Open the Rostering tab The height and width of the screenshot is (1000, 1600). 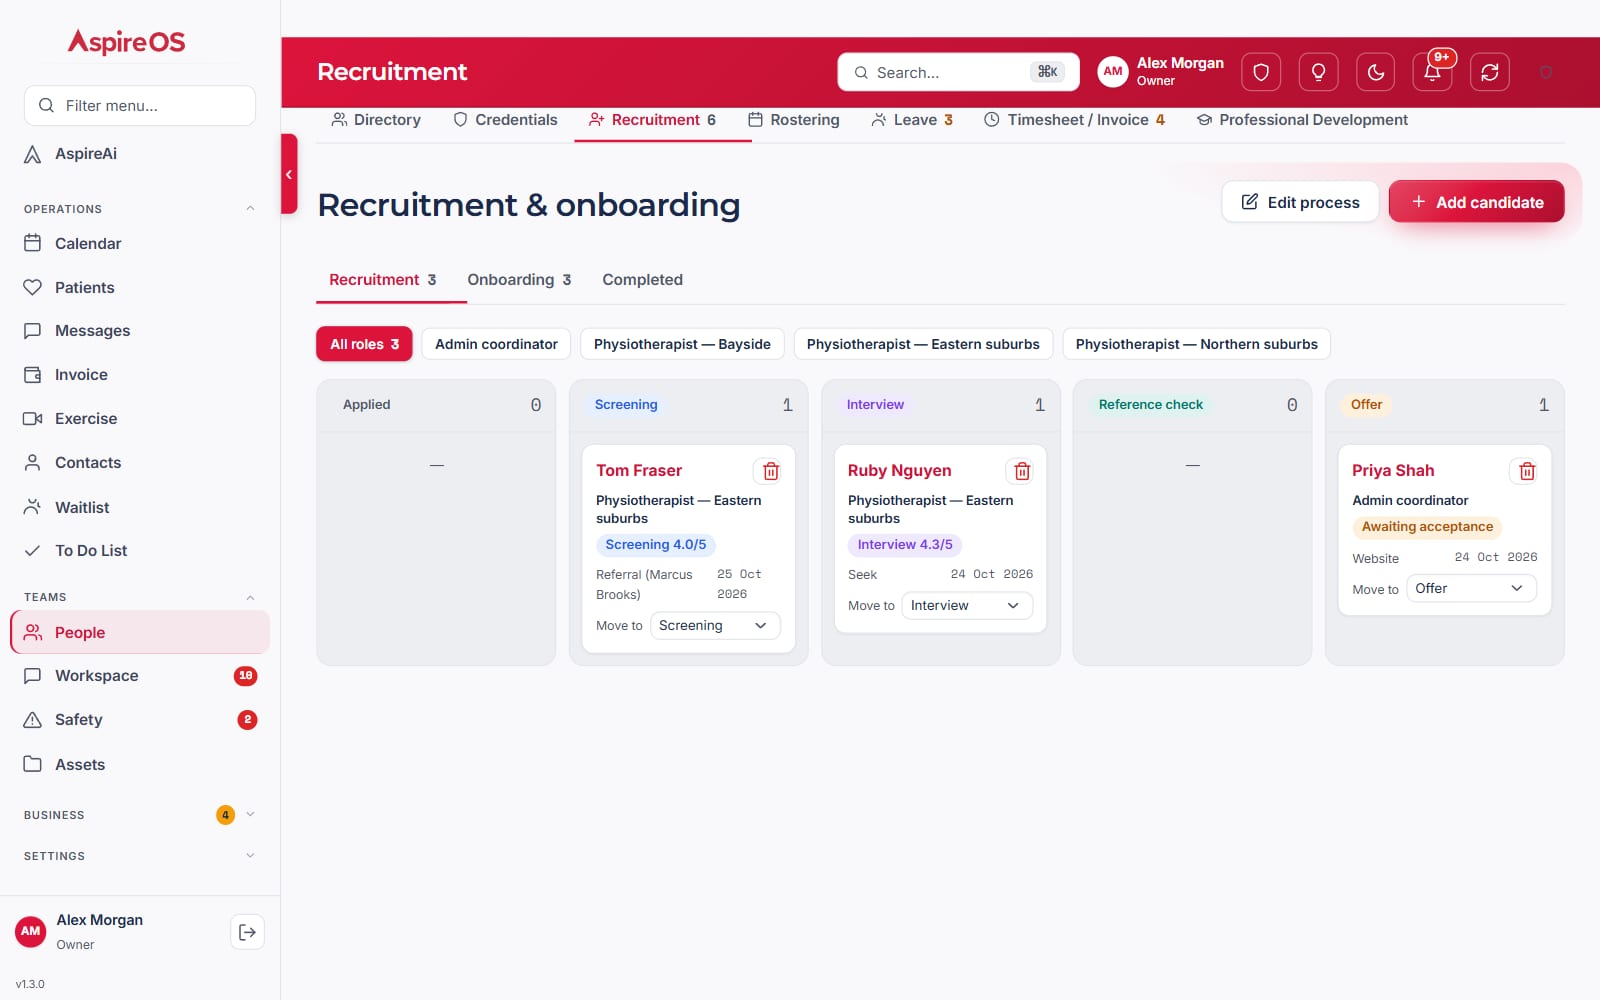794,120
